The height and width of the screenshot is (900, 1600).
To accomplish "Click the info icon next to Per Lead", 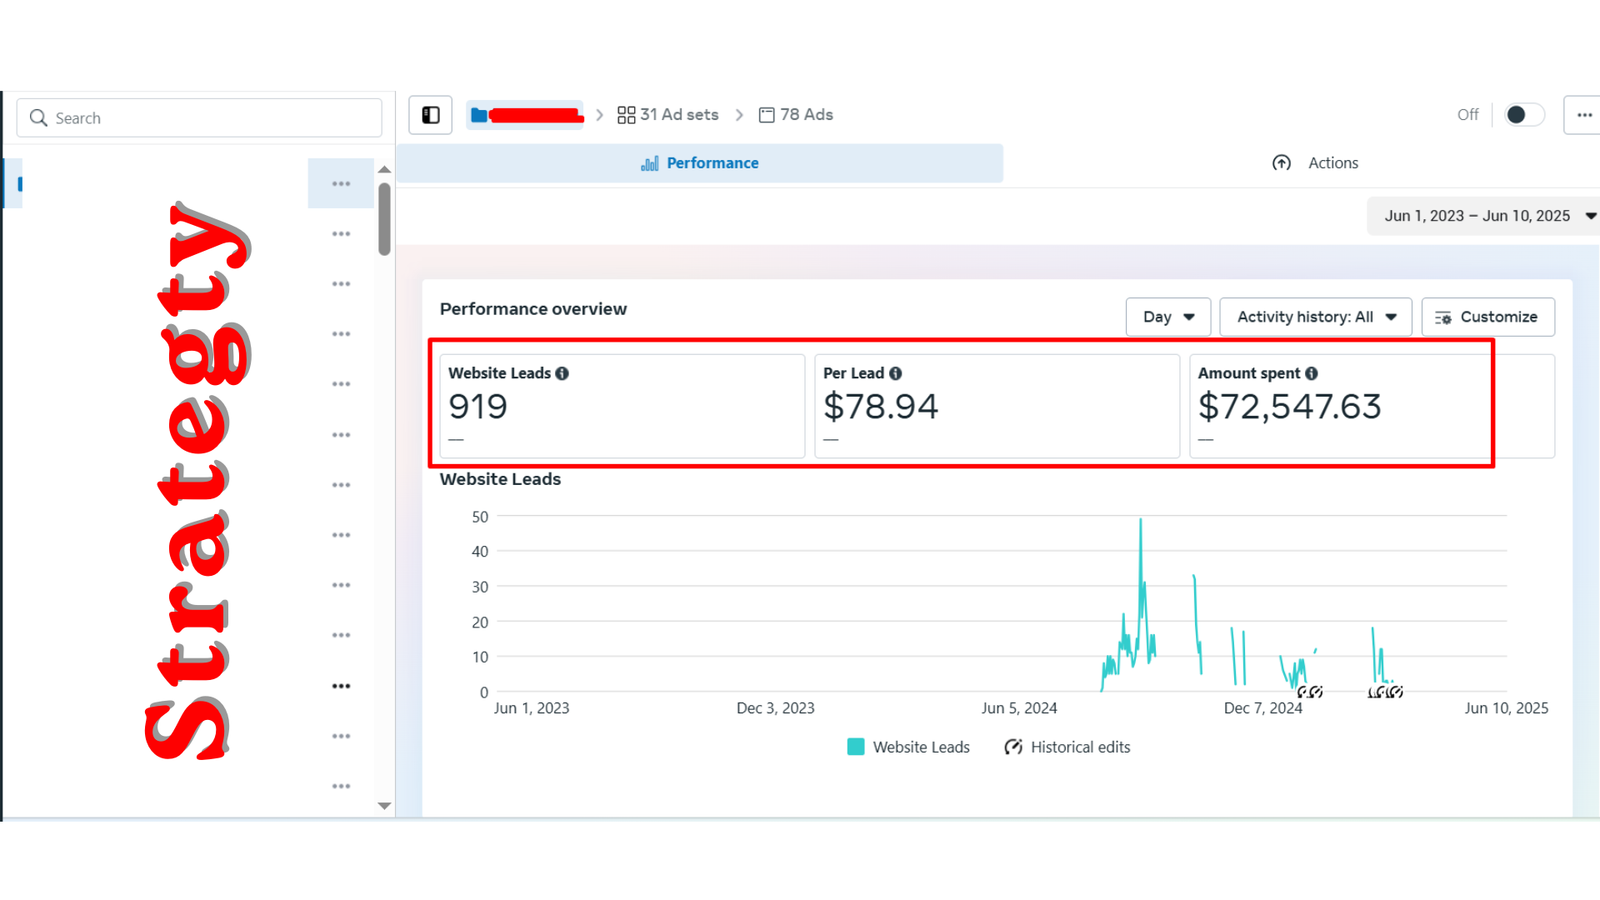I will [895, 373].
